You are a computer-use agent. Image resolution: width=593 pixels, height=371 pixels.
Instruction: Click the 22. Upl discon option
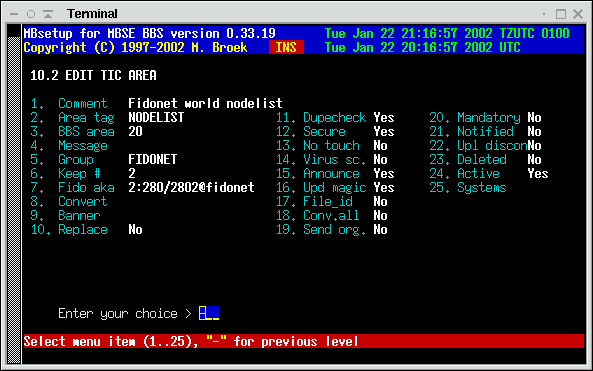click(x=478, y=145)
